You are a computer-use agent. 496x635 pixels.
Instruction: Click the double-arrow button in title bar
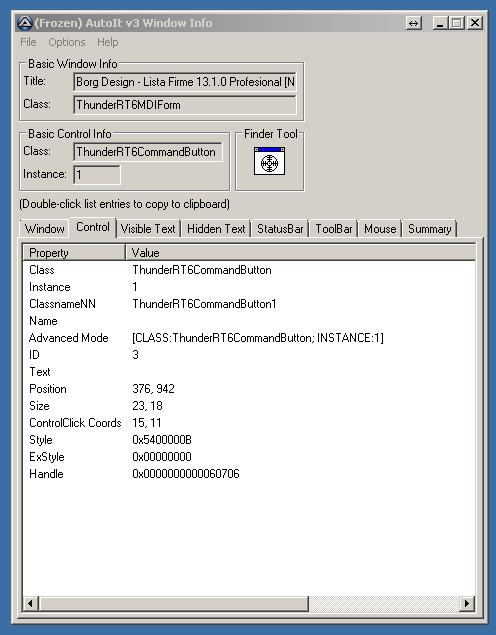(413, 23)
